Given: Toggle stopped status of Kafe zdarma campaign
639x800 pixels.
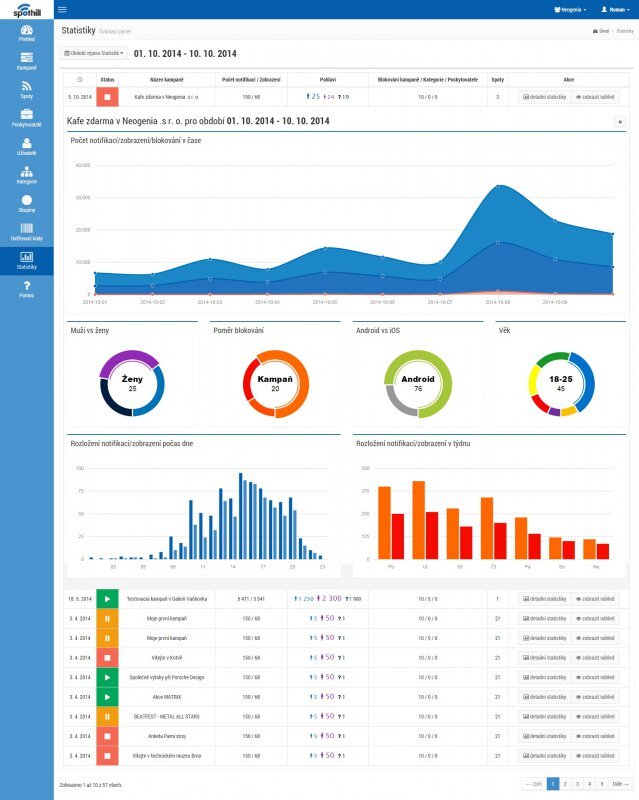Looking at the screenshot, I should tap(108, 97).
